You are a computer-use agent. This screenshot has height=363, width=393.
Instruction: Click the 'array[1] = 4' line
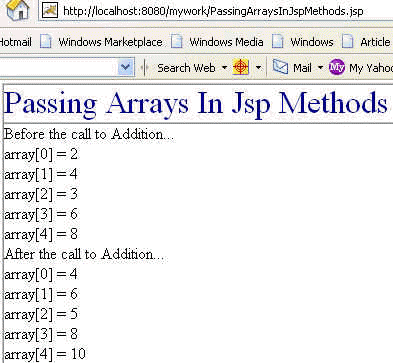click(x=41, y=174)
